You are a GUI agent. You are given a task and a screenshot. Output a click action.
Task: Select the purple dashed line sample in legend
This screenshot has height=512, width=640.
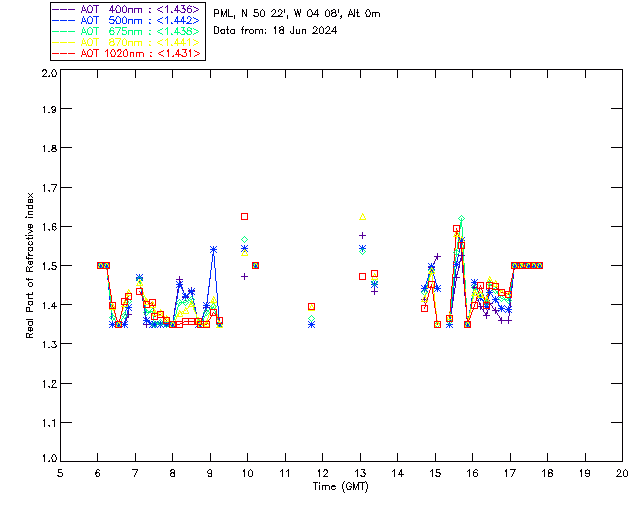[x=64, y=9]
